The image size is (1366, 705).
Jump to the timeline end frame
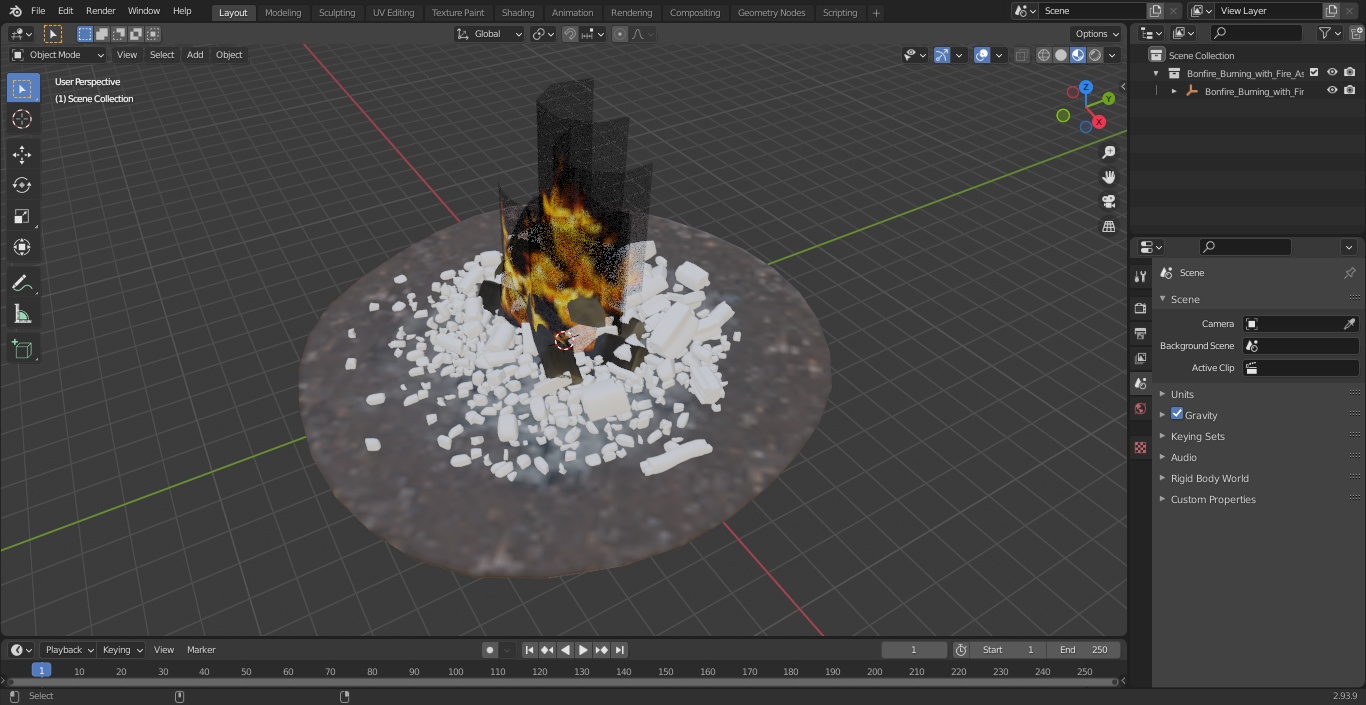pyautogui.click(x=620, y=650)
